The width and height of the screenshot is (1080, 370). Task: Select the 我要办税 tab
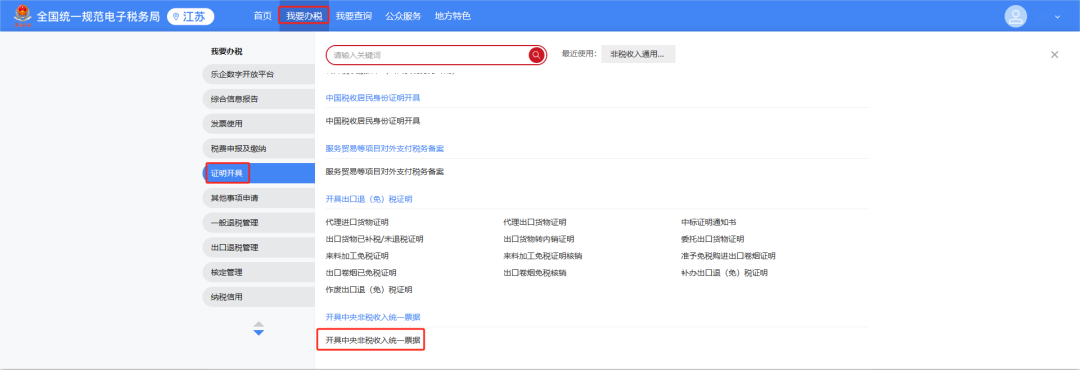pos(304,16)
